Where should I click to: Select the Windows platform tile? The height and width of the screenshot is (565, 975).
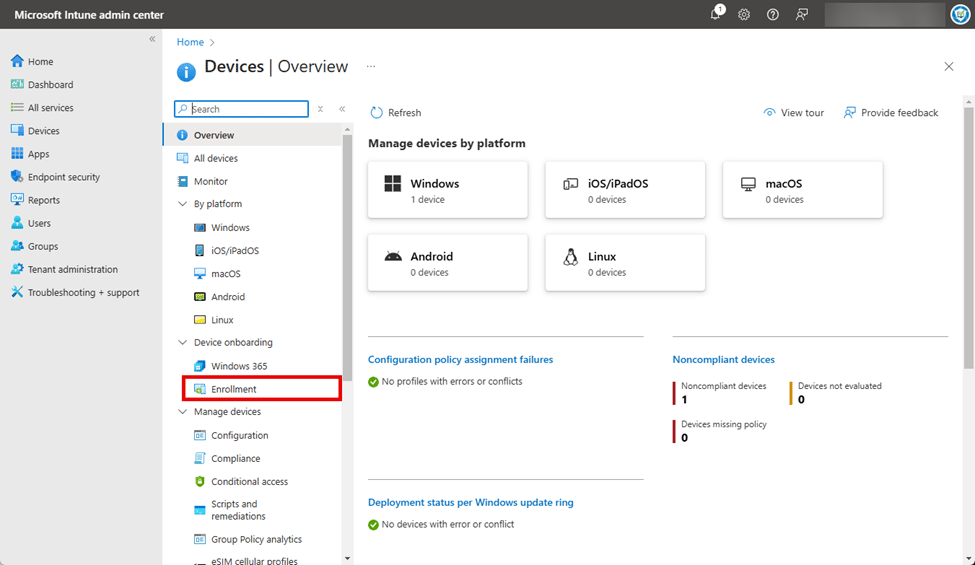(447, 190)
